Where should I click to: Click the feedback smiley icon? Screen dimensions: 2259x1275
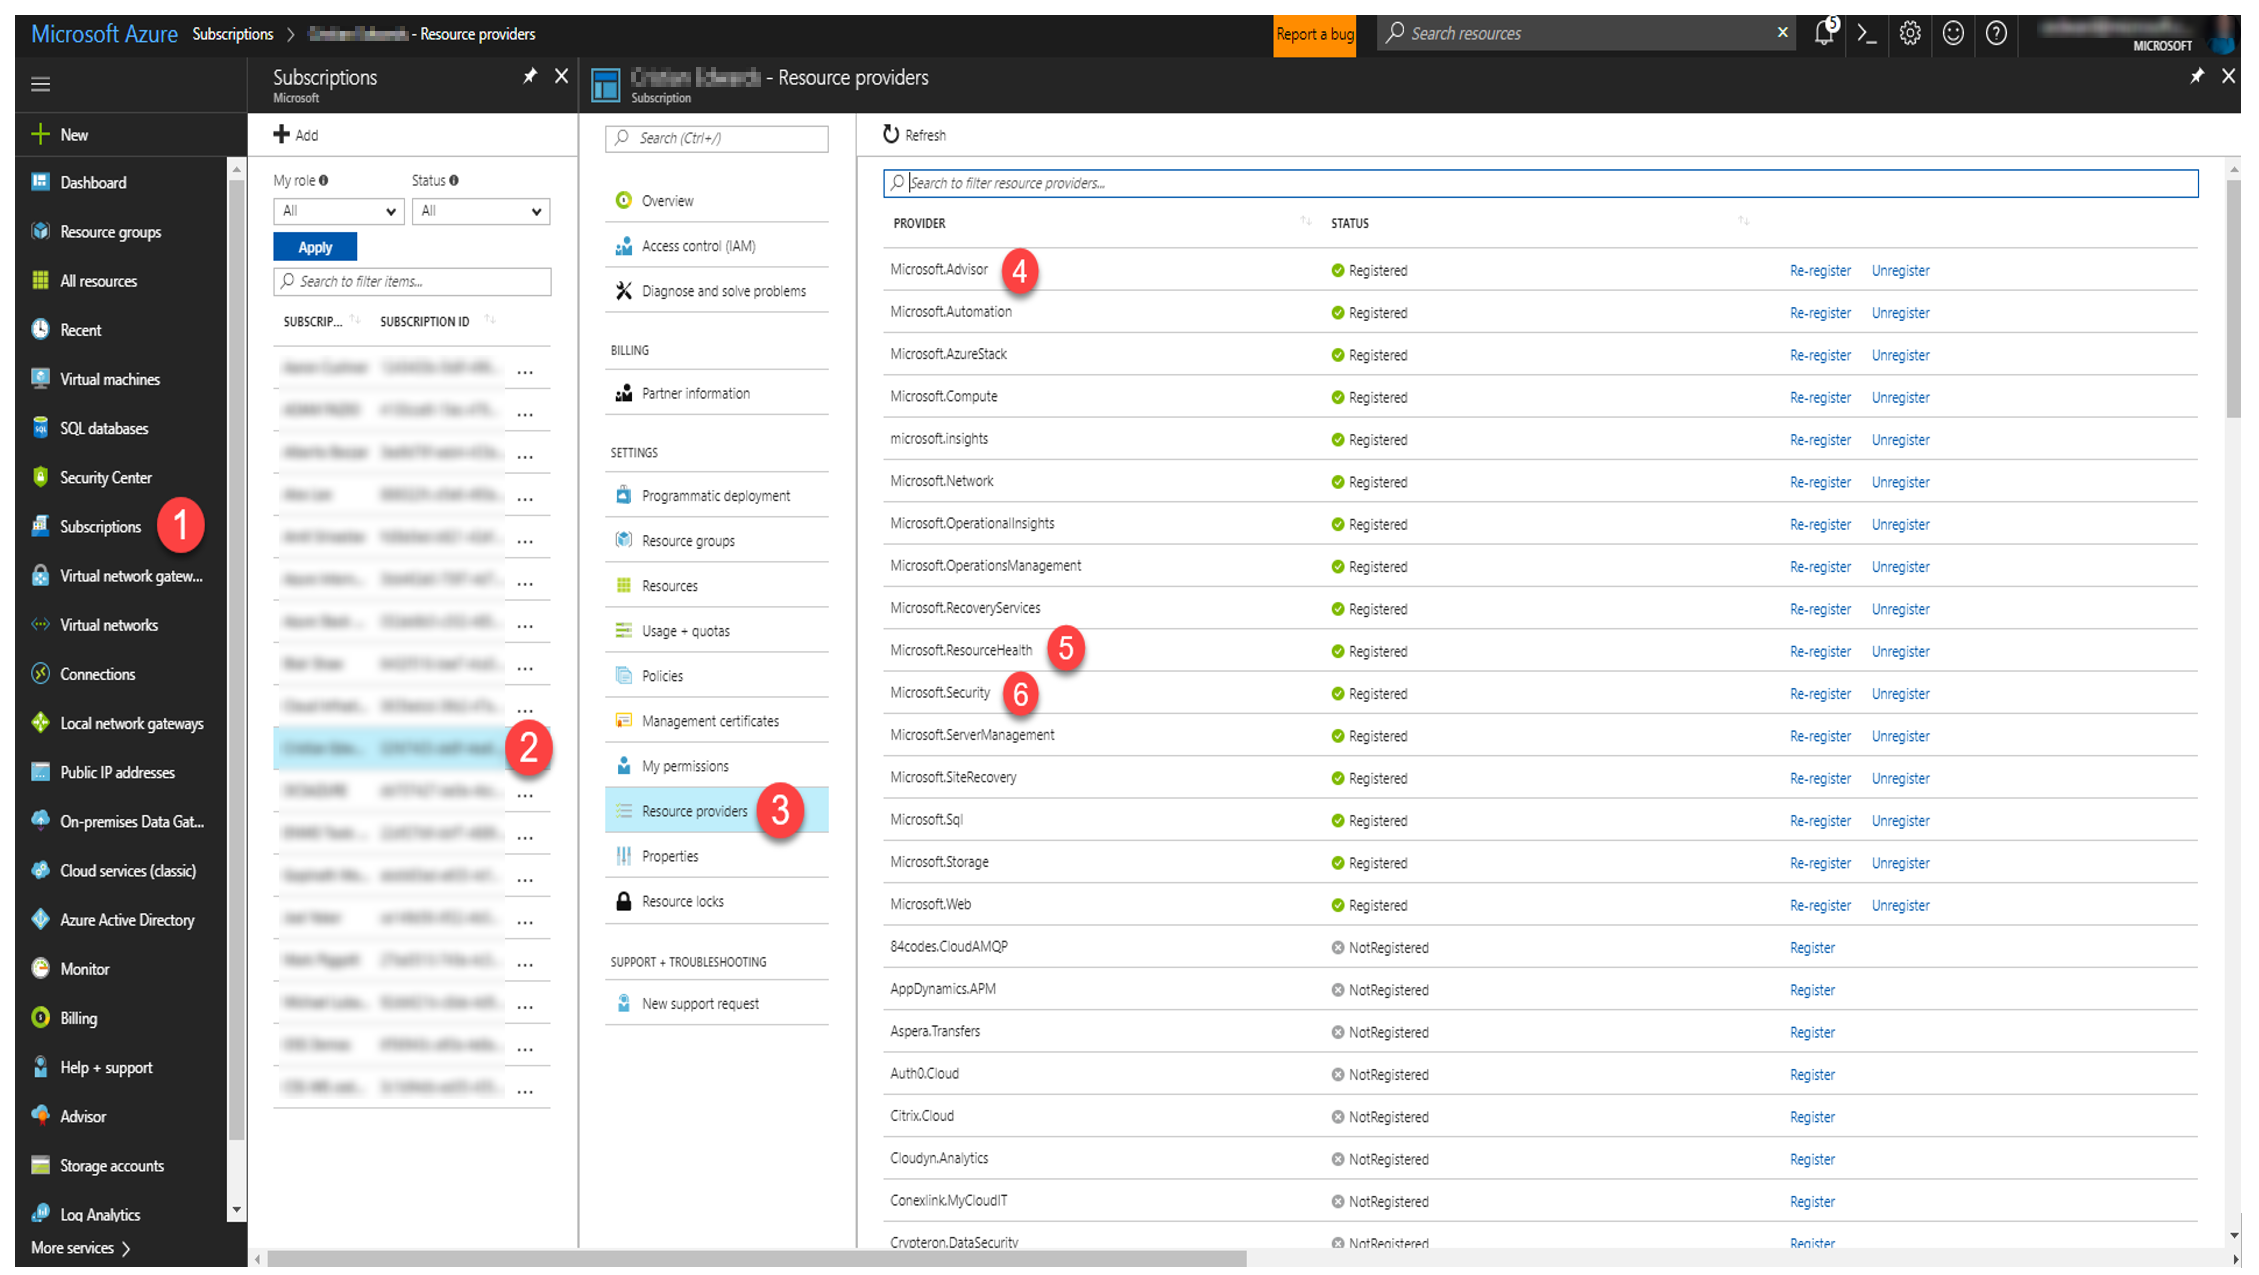[x=1953, y=33]
